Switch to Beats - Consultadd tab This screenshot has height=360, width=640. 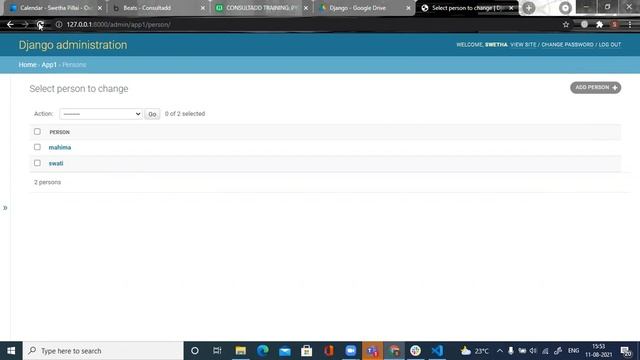[x=158, y=8]
